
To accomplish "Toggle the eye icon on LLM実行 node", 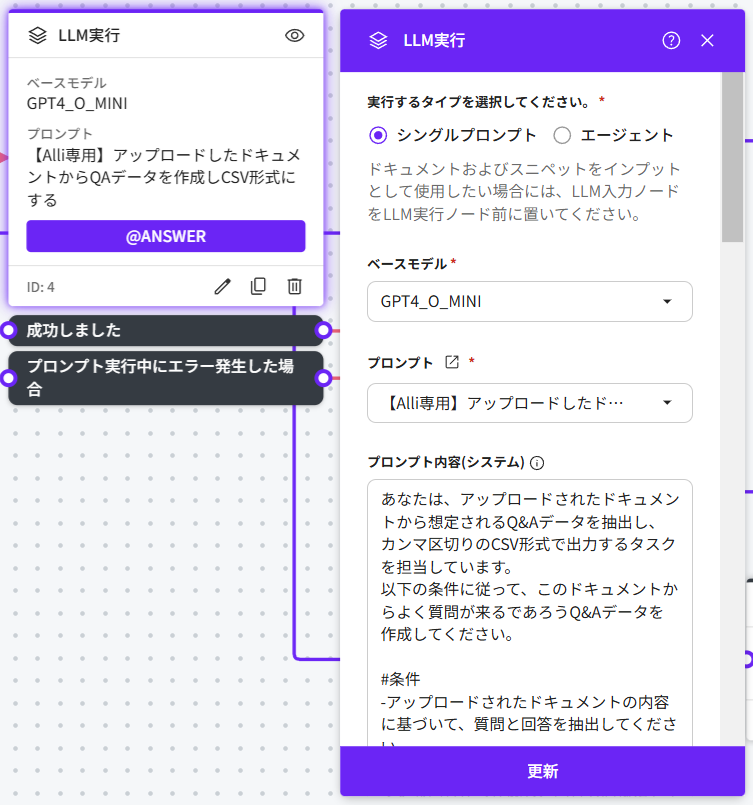I will 294,35.
